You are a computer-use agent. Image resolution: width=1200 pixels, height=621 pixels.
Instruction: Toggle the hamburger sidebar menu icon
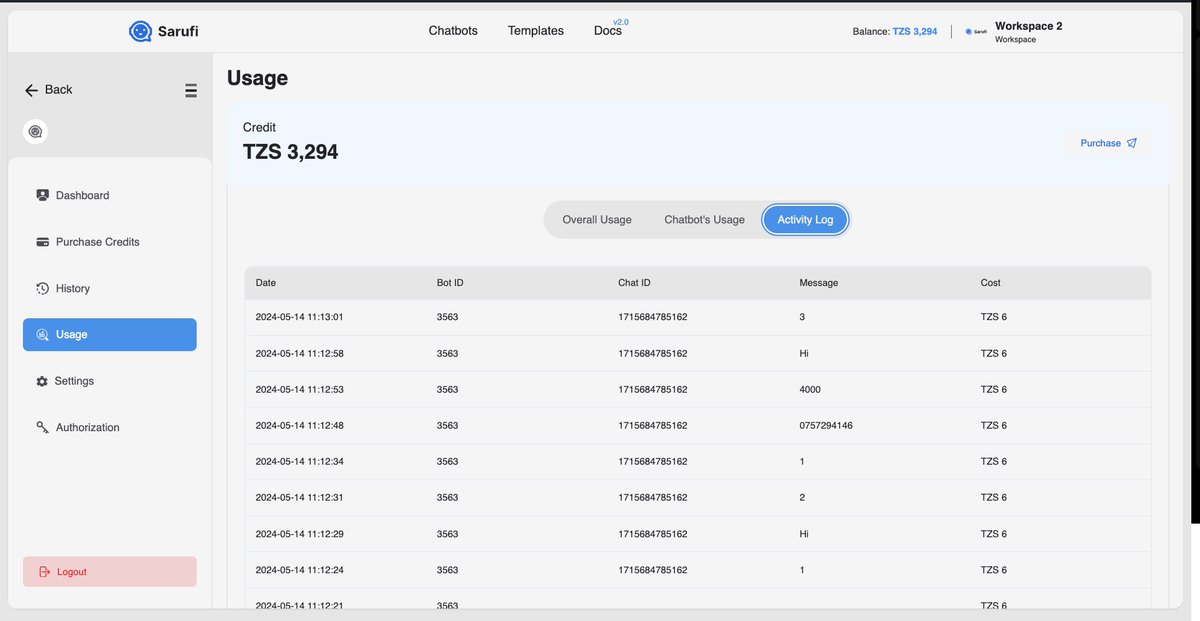point(190,90)
